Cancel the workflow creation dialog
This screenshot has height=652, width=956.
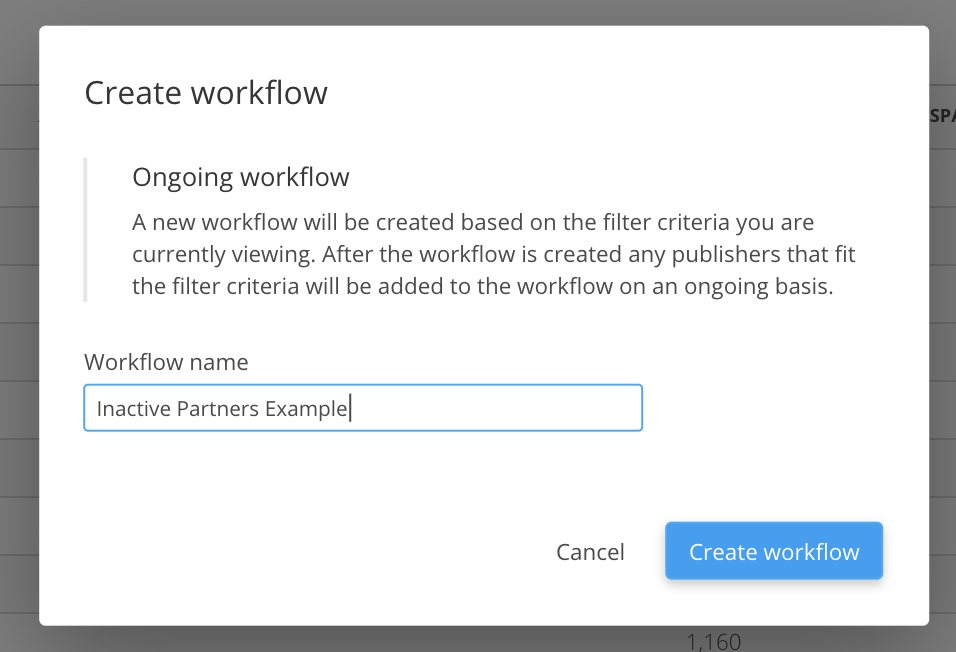click(x=590, y=552)
